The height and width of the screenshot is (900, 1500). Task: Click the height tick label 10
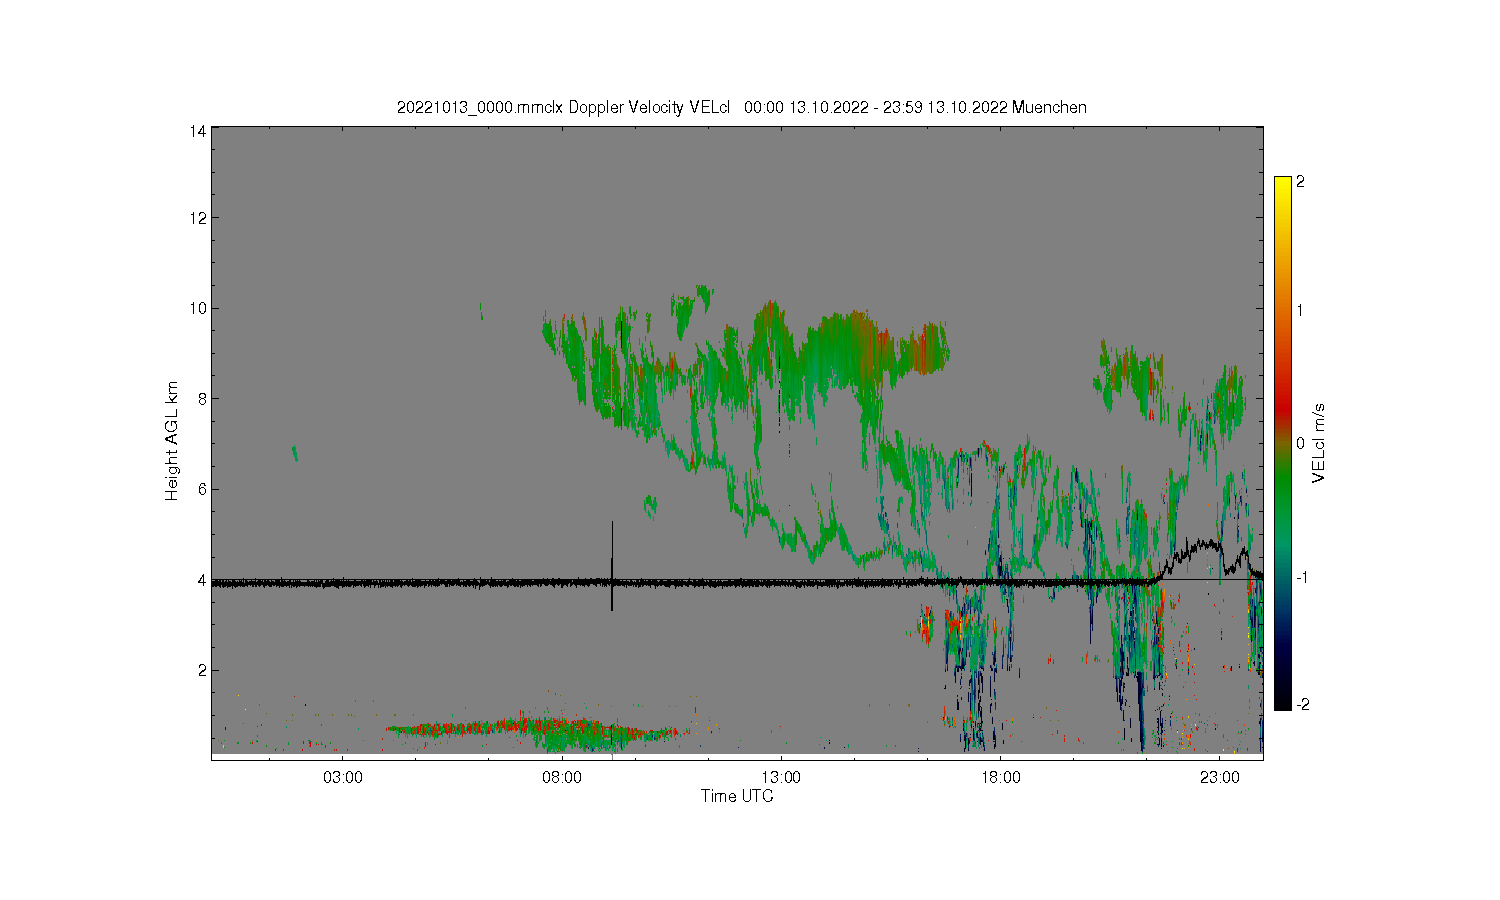[x=198, y=308]
